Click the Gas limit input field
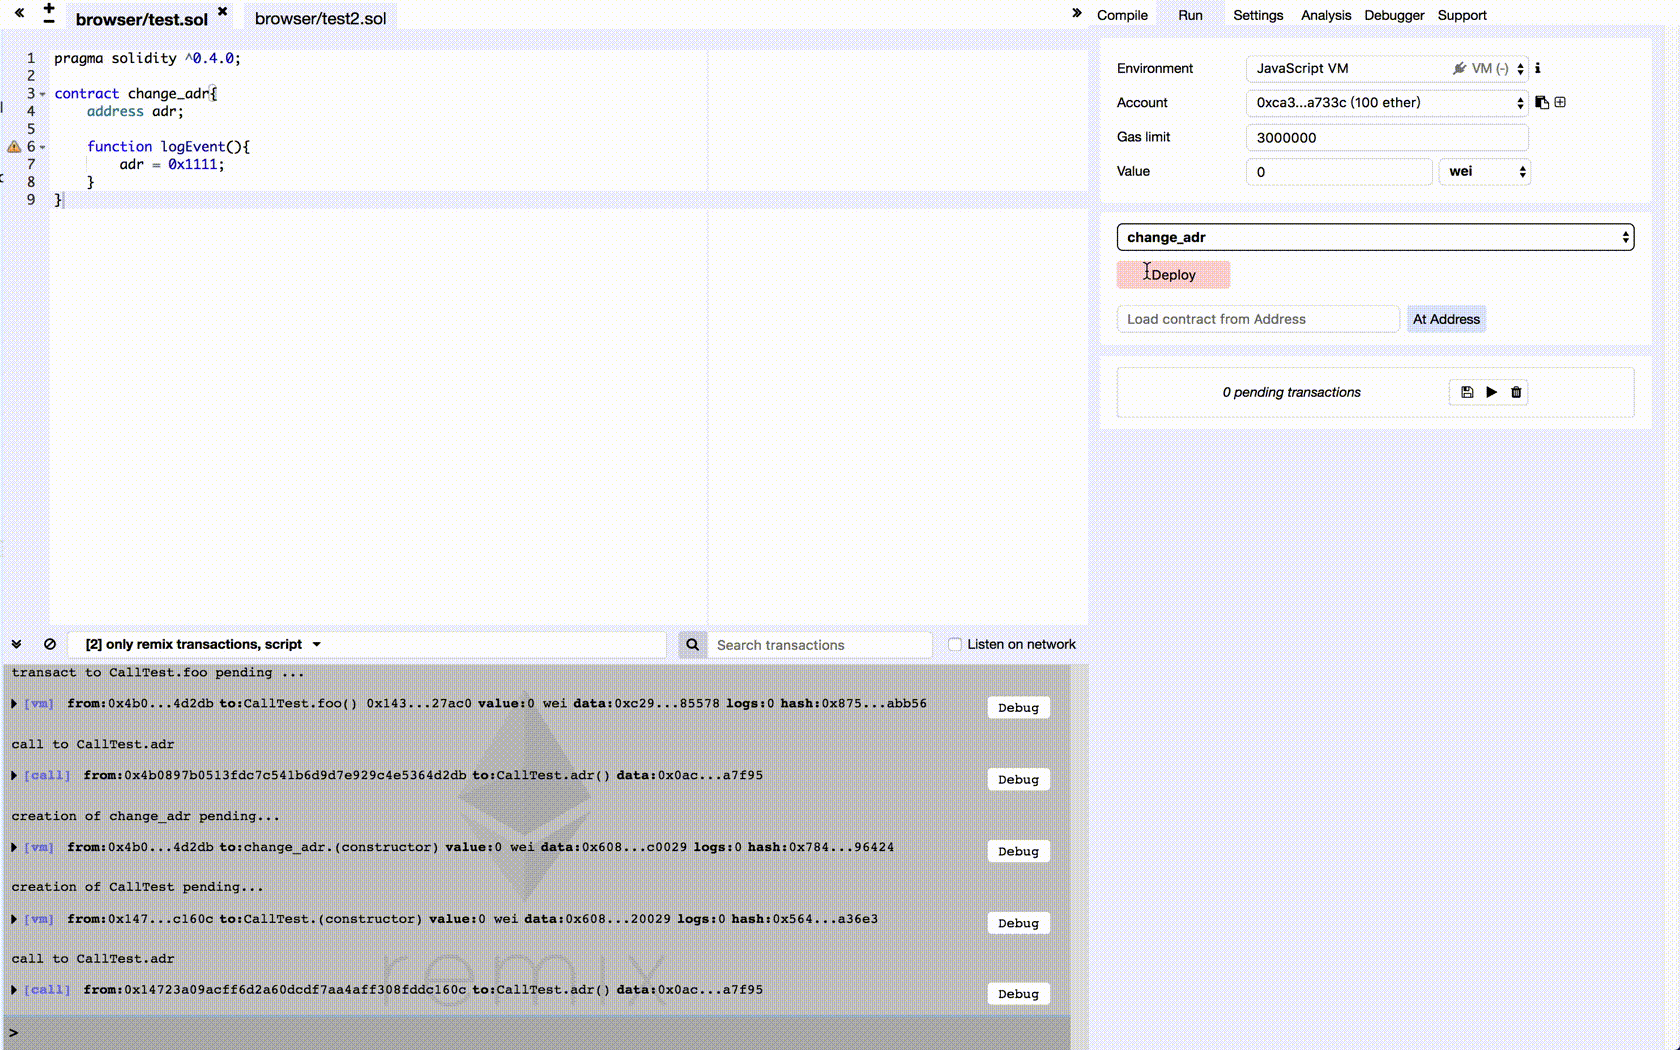 1386,137
